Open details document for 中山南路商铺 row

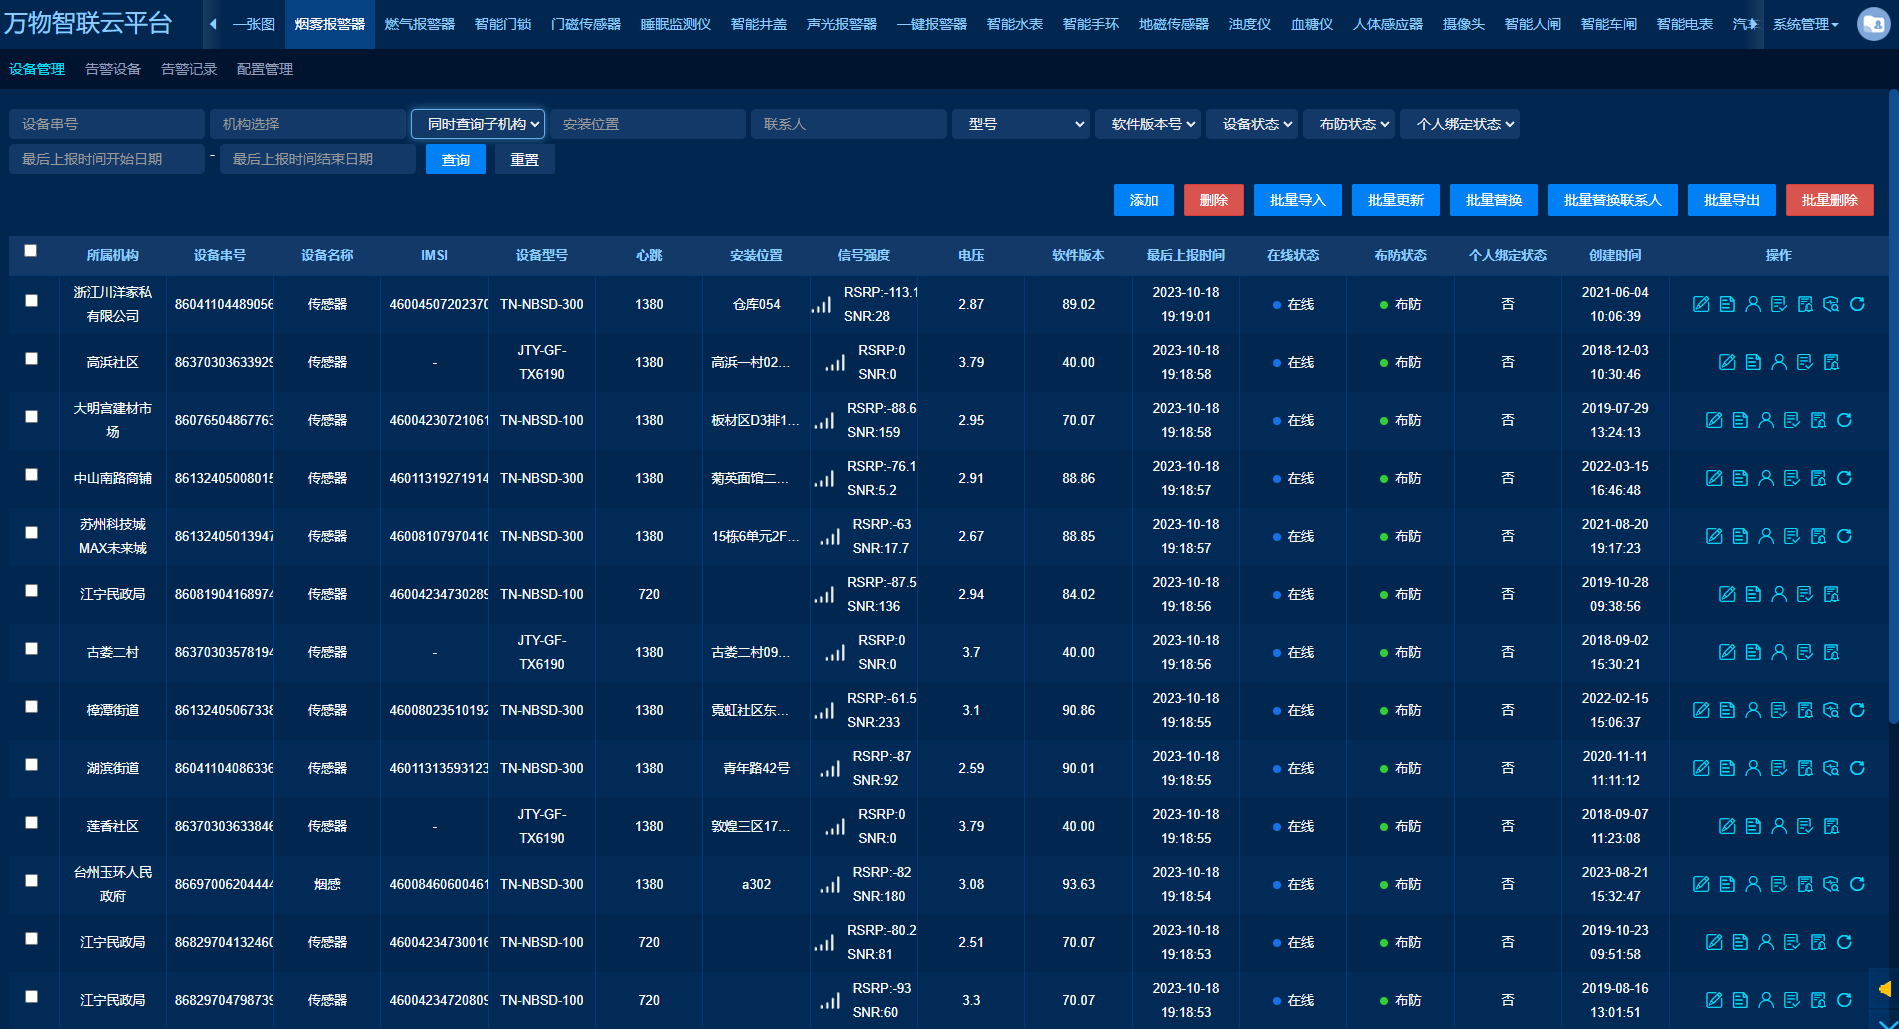coord(1740,478)
